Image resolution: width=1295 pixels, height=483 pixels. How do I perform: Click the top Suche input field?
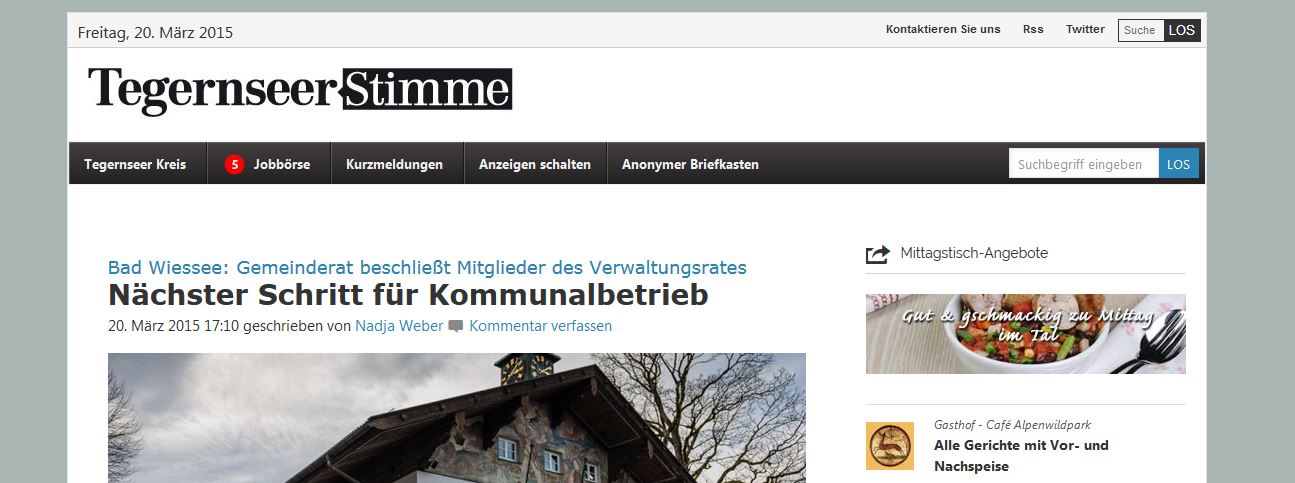1141,30
